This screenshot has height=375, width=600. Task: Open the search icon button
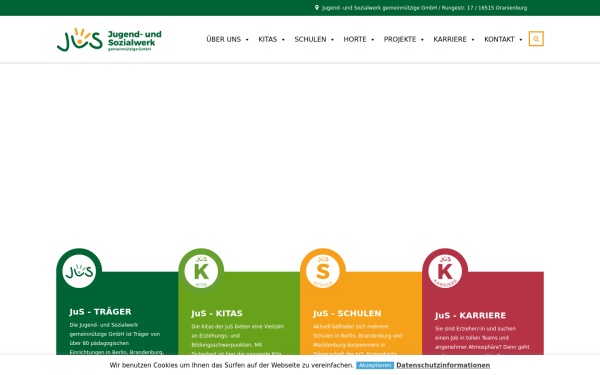[536, 39]
